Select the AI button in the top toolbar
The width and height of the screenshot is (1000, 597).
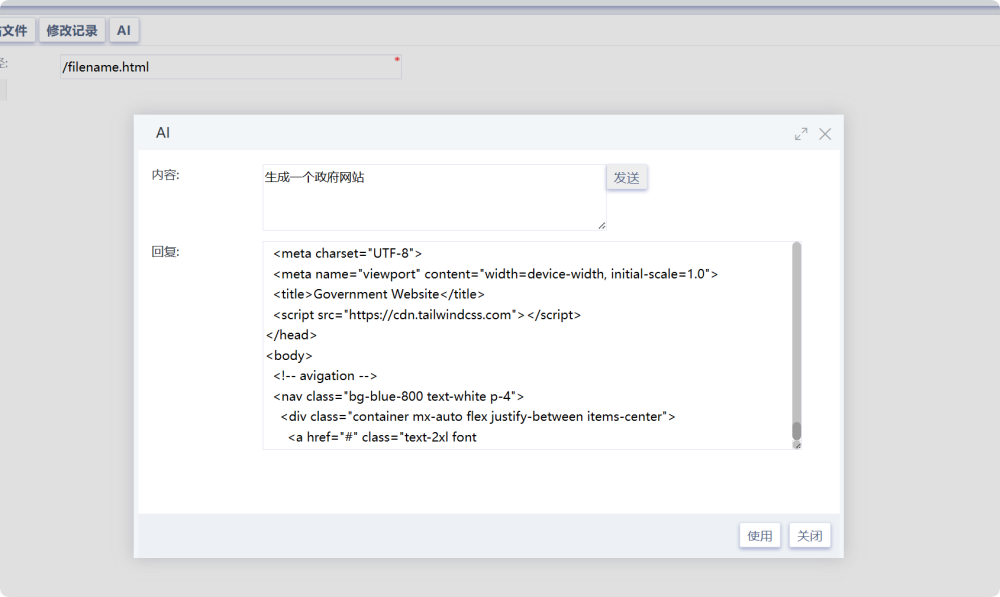[x=124, y=31]
